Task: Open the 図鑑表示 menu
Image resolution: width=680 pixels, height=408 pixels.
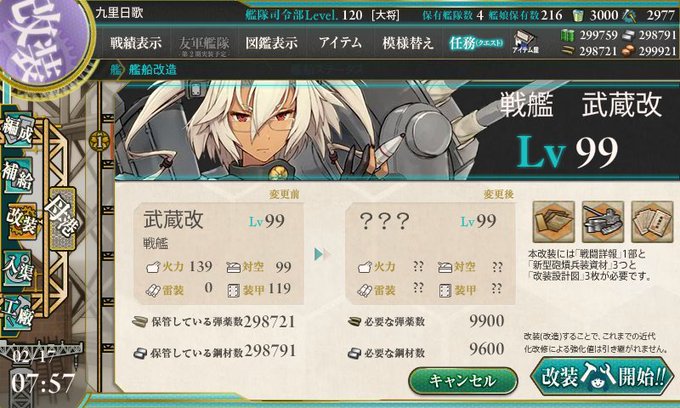Action: (x=271, y=43)
